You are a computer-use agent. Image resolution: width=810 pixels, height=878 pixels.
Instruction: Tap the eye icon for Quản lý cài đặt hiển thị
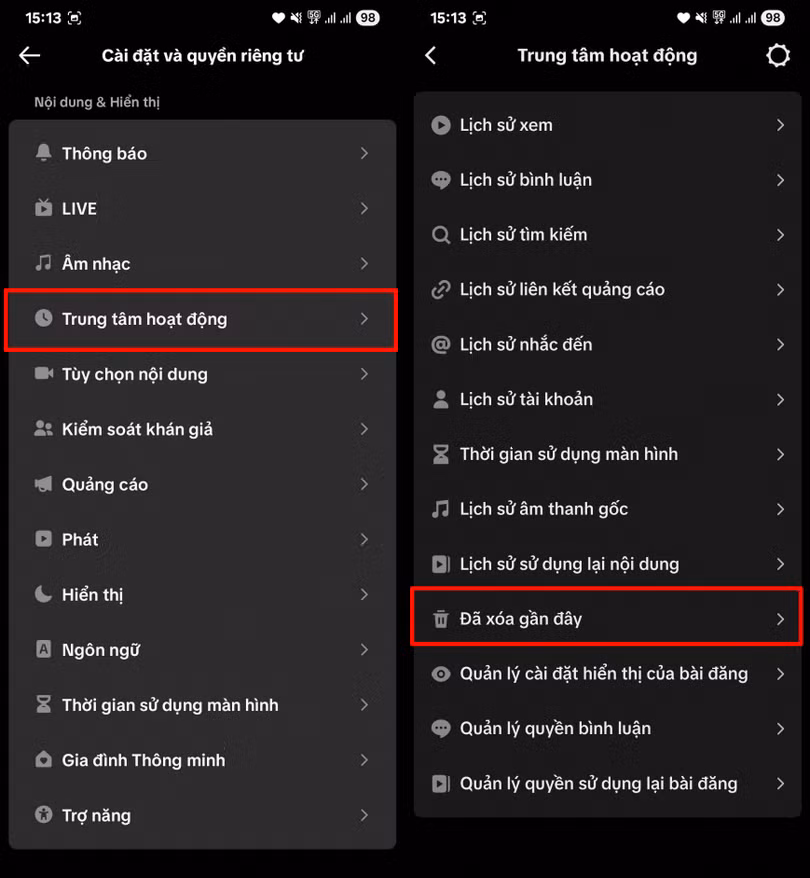(441, 674)
